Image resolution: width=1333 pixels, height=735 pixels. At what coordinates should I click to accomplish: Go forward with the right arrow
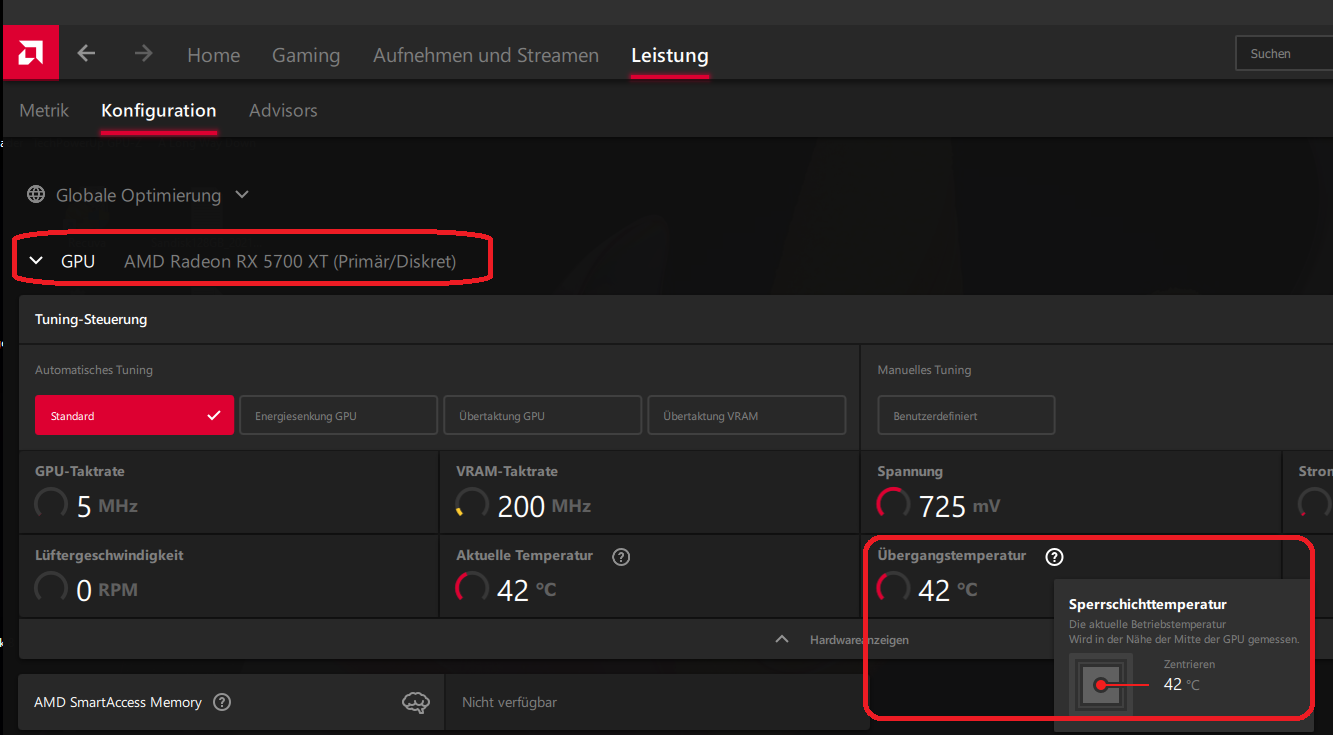(x=144, y=53)
